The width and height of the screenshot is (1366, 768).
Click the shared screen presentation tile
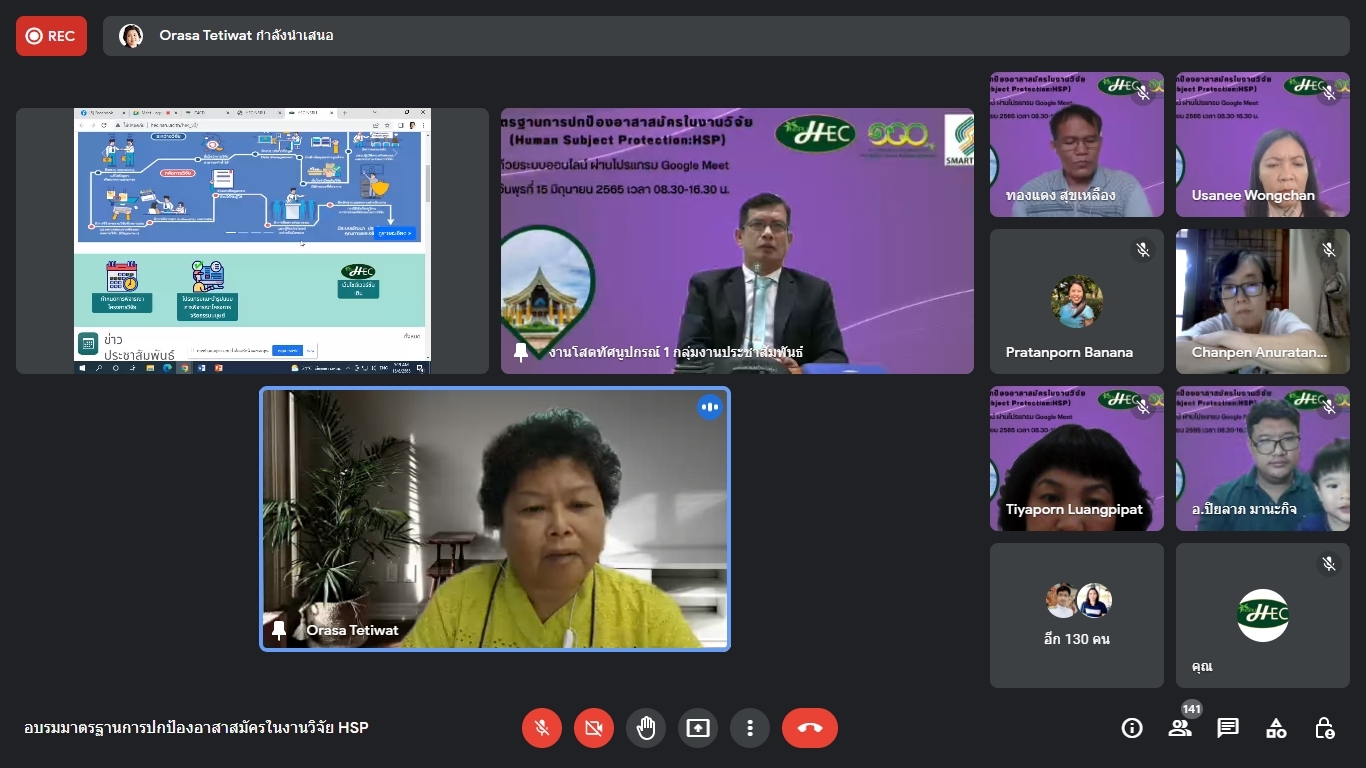click(x=252, y=241)
